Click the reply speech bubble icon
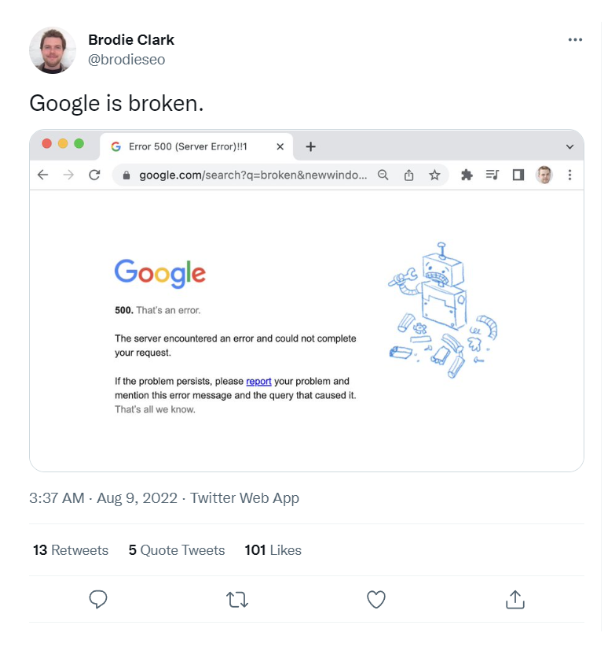The height and width of the screenshot is (650, 614). [98, 599]
